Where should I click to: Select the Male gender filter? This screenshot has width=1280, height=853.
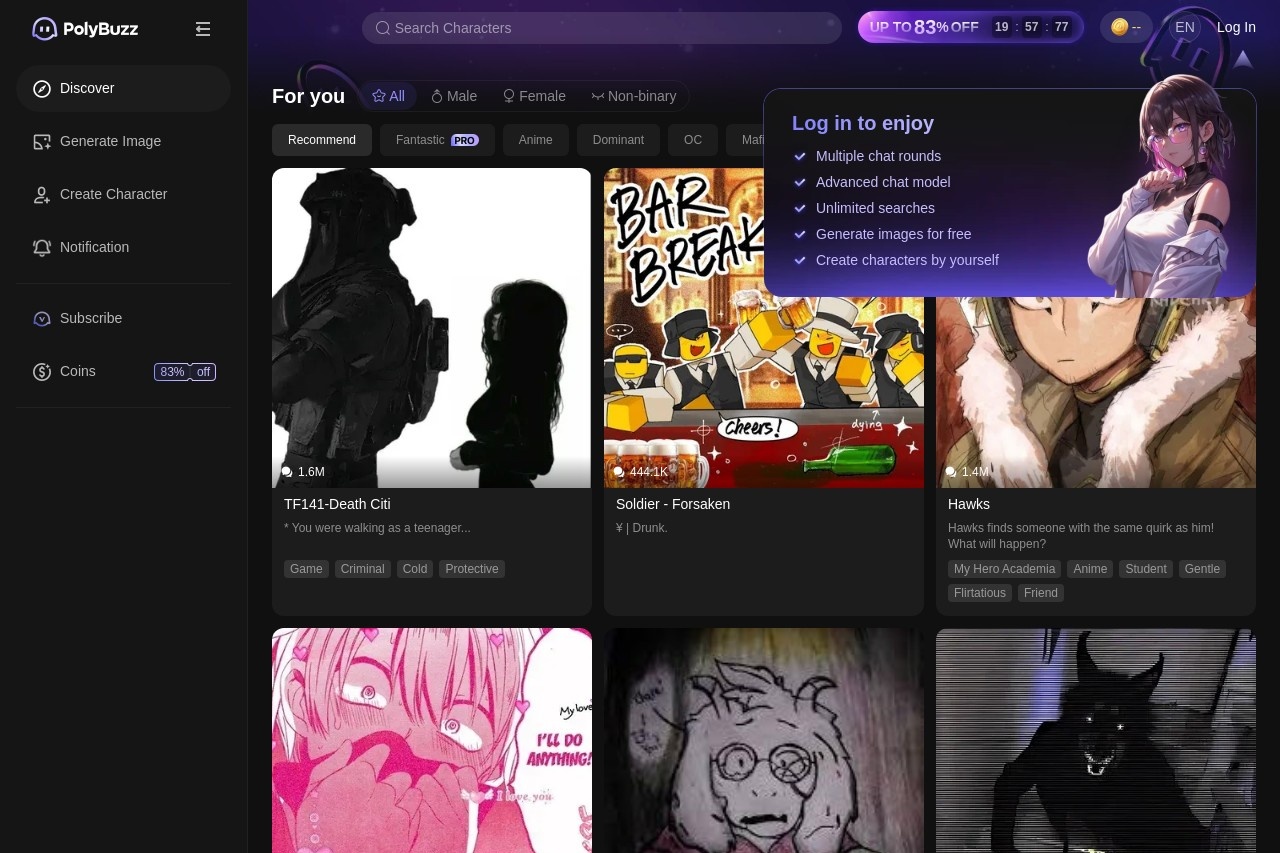pyautogui.click(x=454, y=96)
